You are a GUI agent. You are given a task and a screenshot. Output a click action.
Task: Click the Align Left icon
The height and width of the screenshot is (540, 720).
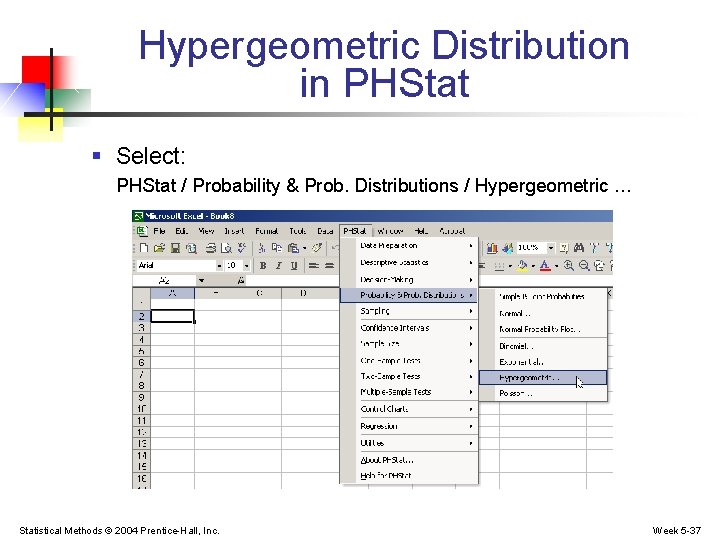[x=314, y=265]
